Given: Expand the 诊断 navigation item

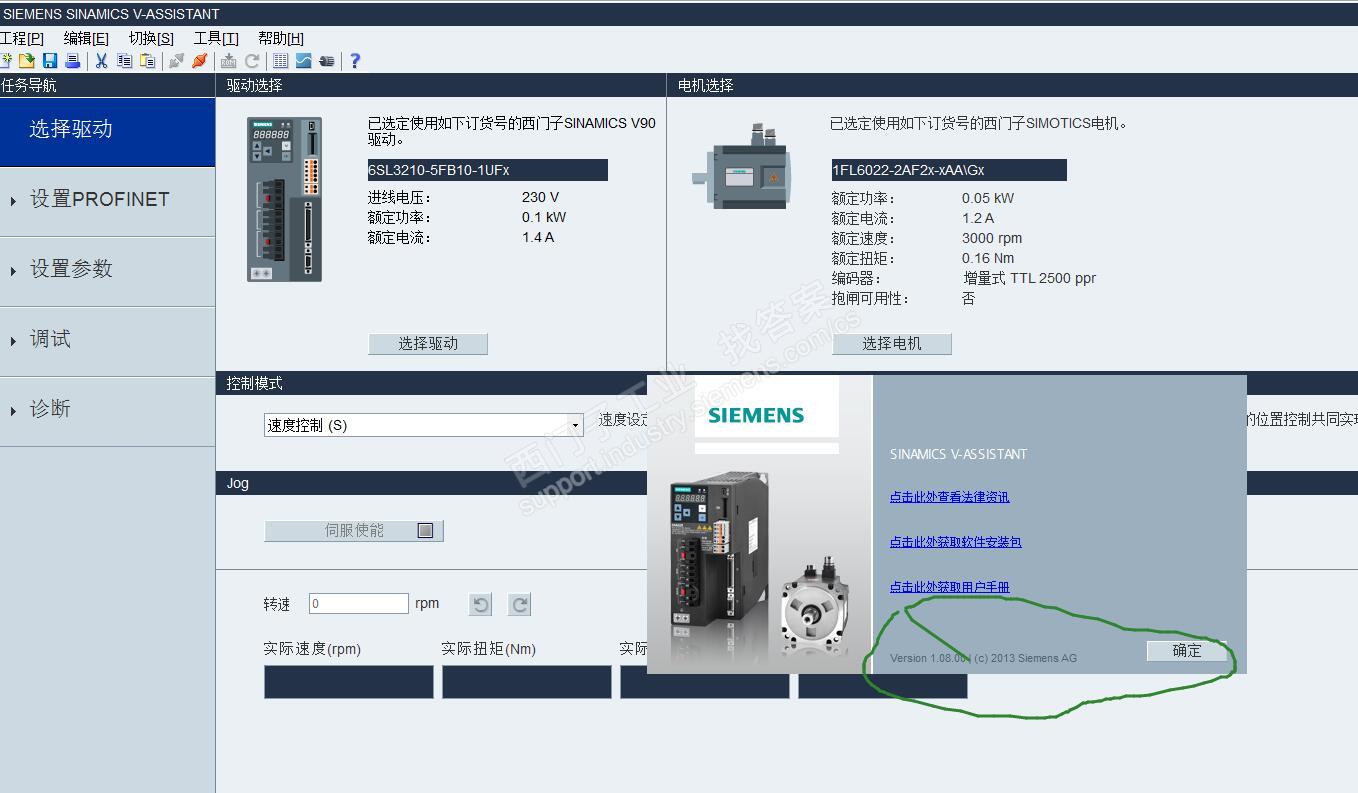Looking at the screenshot, I should pyautogui.click(x=107, y=411).
